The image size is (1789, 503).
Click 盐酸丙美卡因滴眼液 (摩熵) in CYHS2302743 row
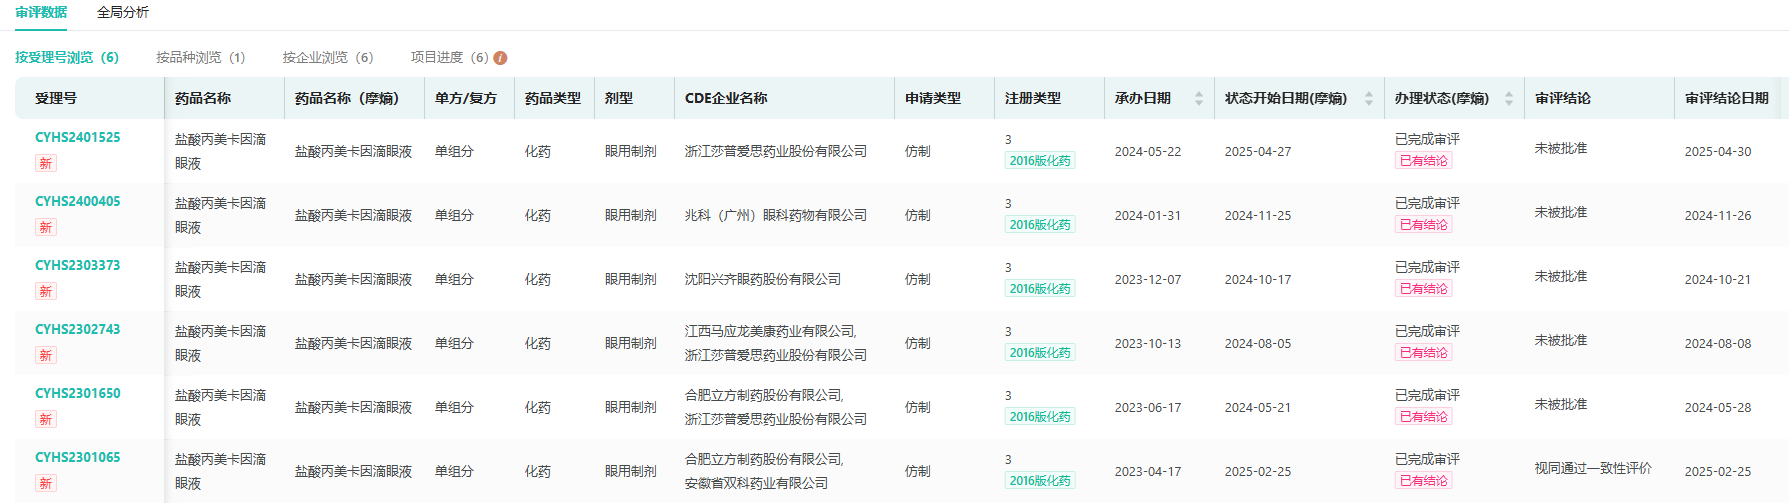coord(354,344)
